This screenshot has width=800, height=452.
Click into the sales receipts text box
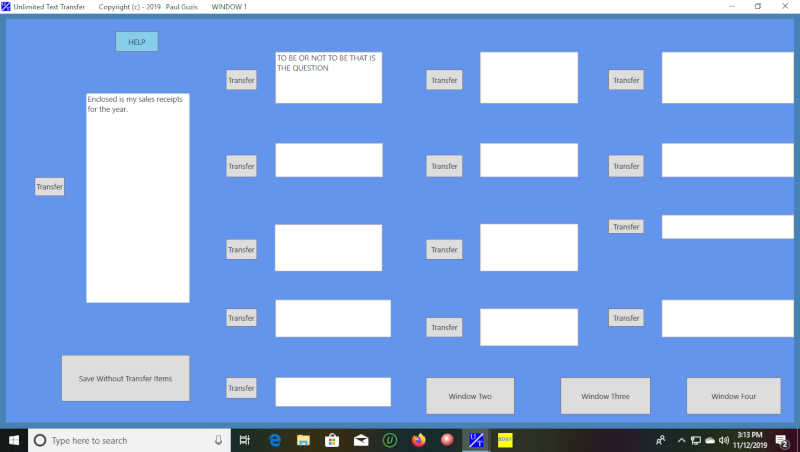[x=137, y=198]
